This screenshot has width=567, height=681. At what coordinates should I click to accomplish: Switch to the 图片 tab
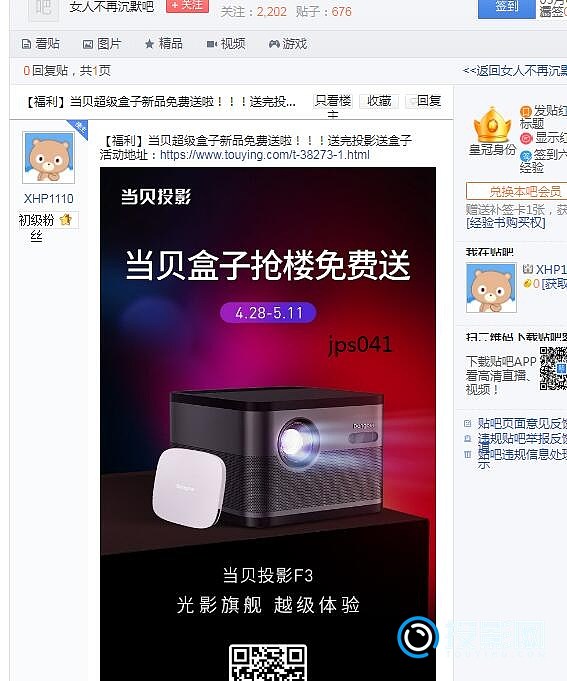102,44
